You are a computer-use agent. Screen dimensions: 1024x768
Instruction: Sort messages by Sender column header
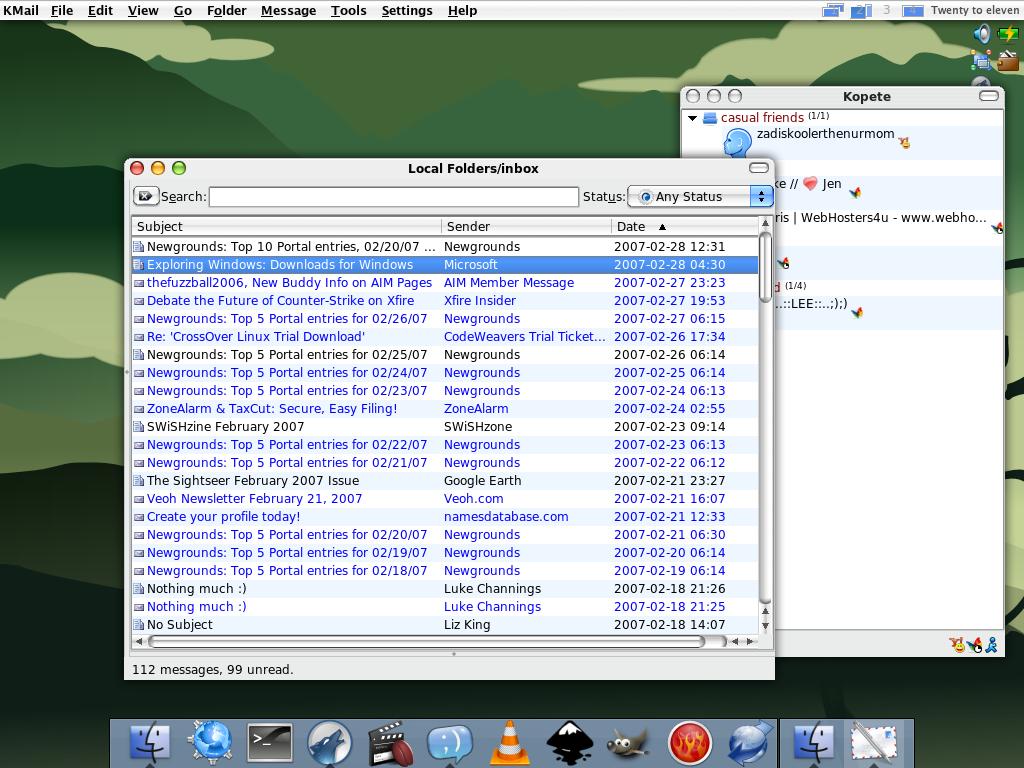point(526,227)
